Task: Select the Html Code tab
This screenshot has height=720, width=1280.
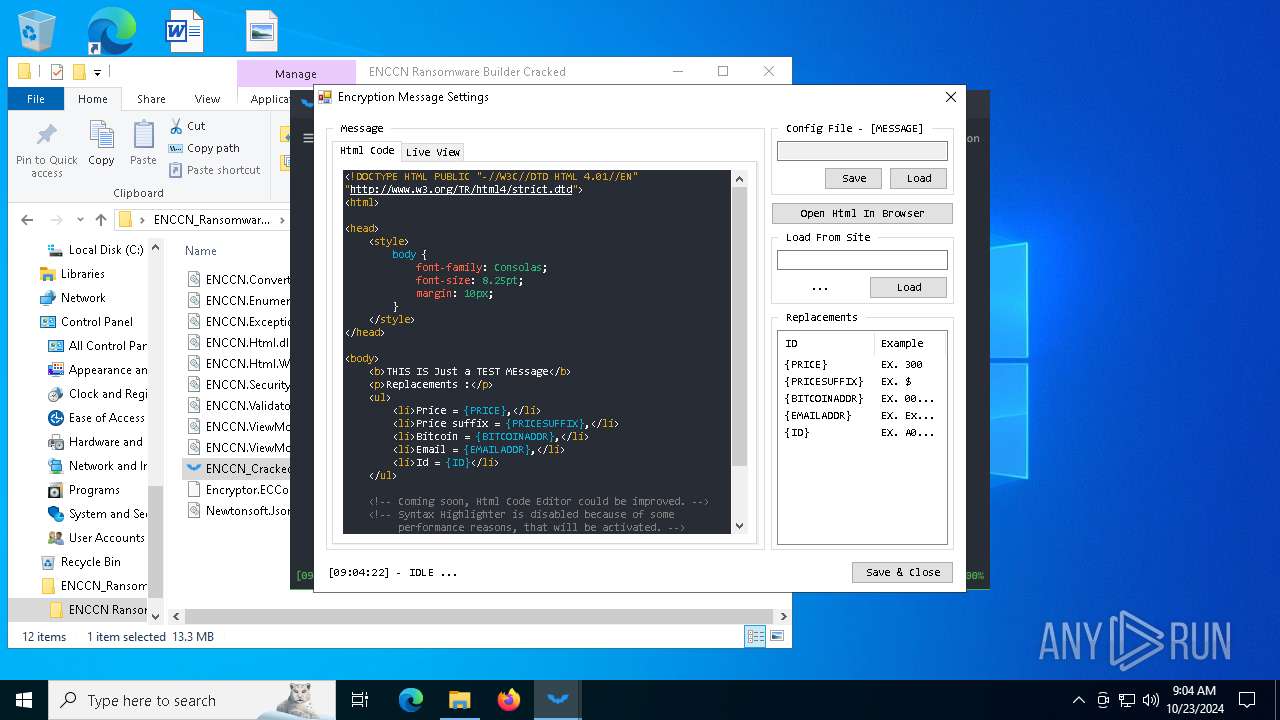Action: point(367,151)
